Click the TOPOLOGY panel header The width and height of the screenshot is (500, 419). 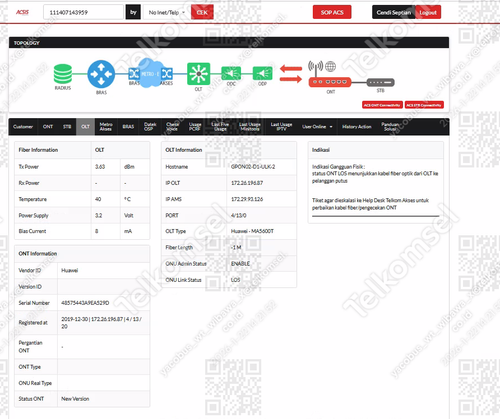point(229,43)
